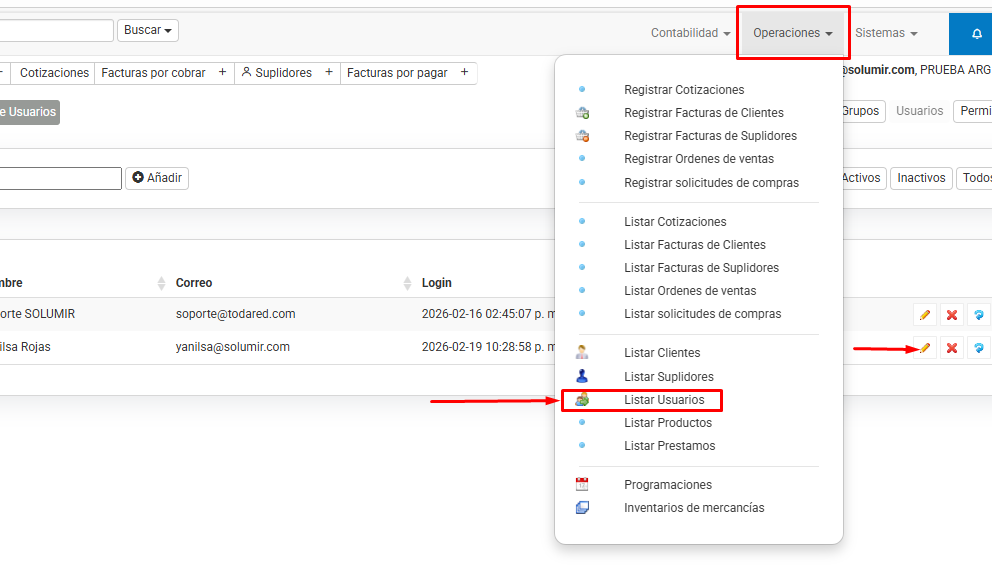Click the notification bell icon
This screenshot has width=992, height=573.
click(x=976, y=33)
